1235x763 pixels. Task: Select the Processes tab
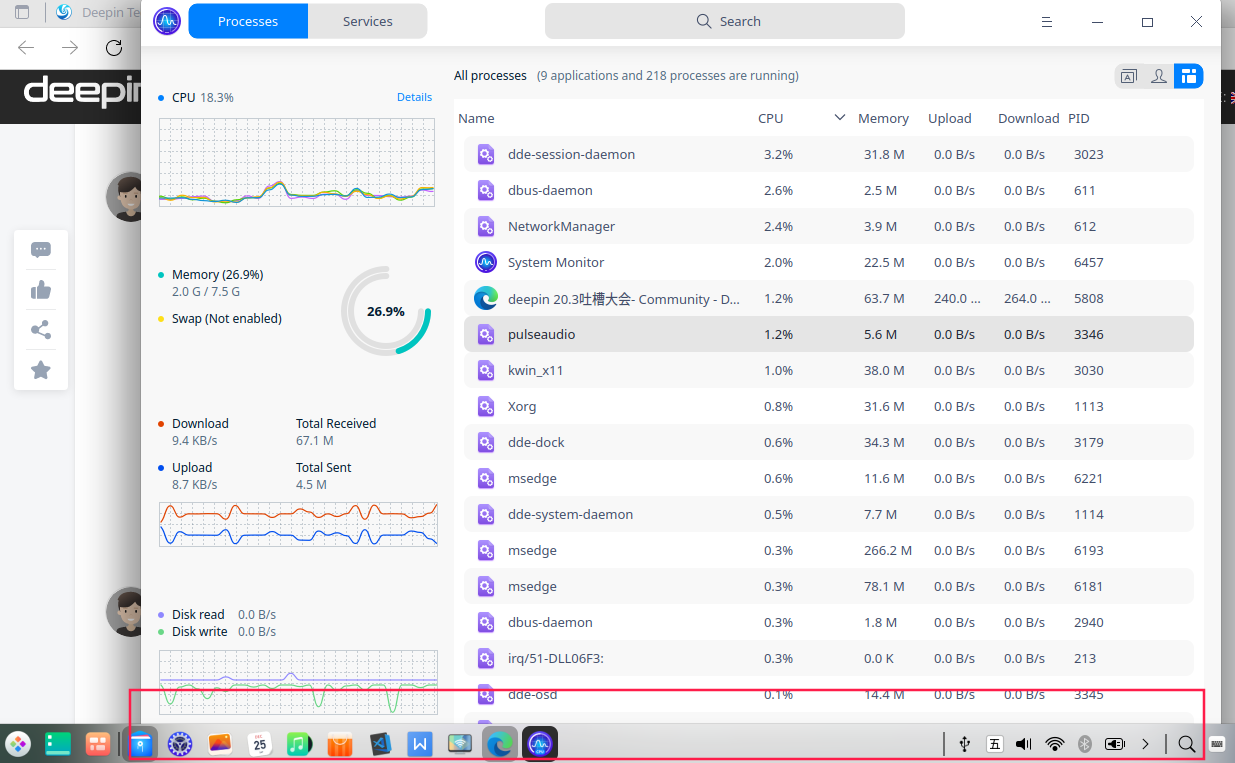click(x=248, y=21)
